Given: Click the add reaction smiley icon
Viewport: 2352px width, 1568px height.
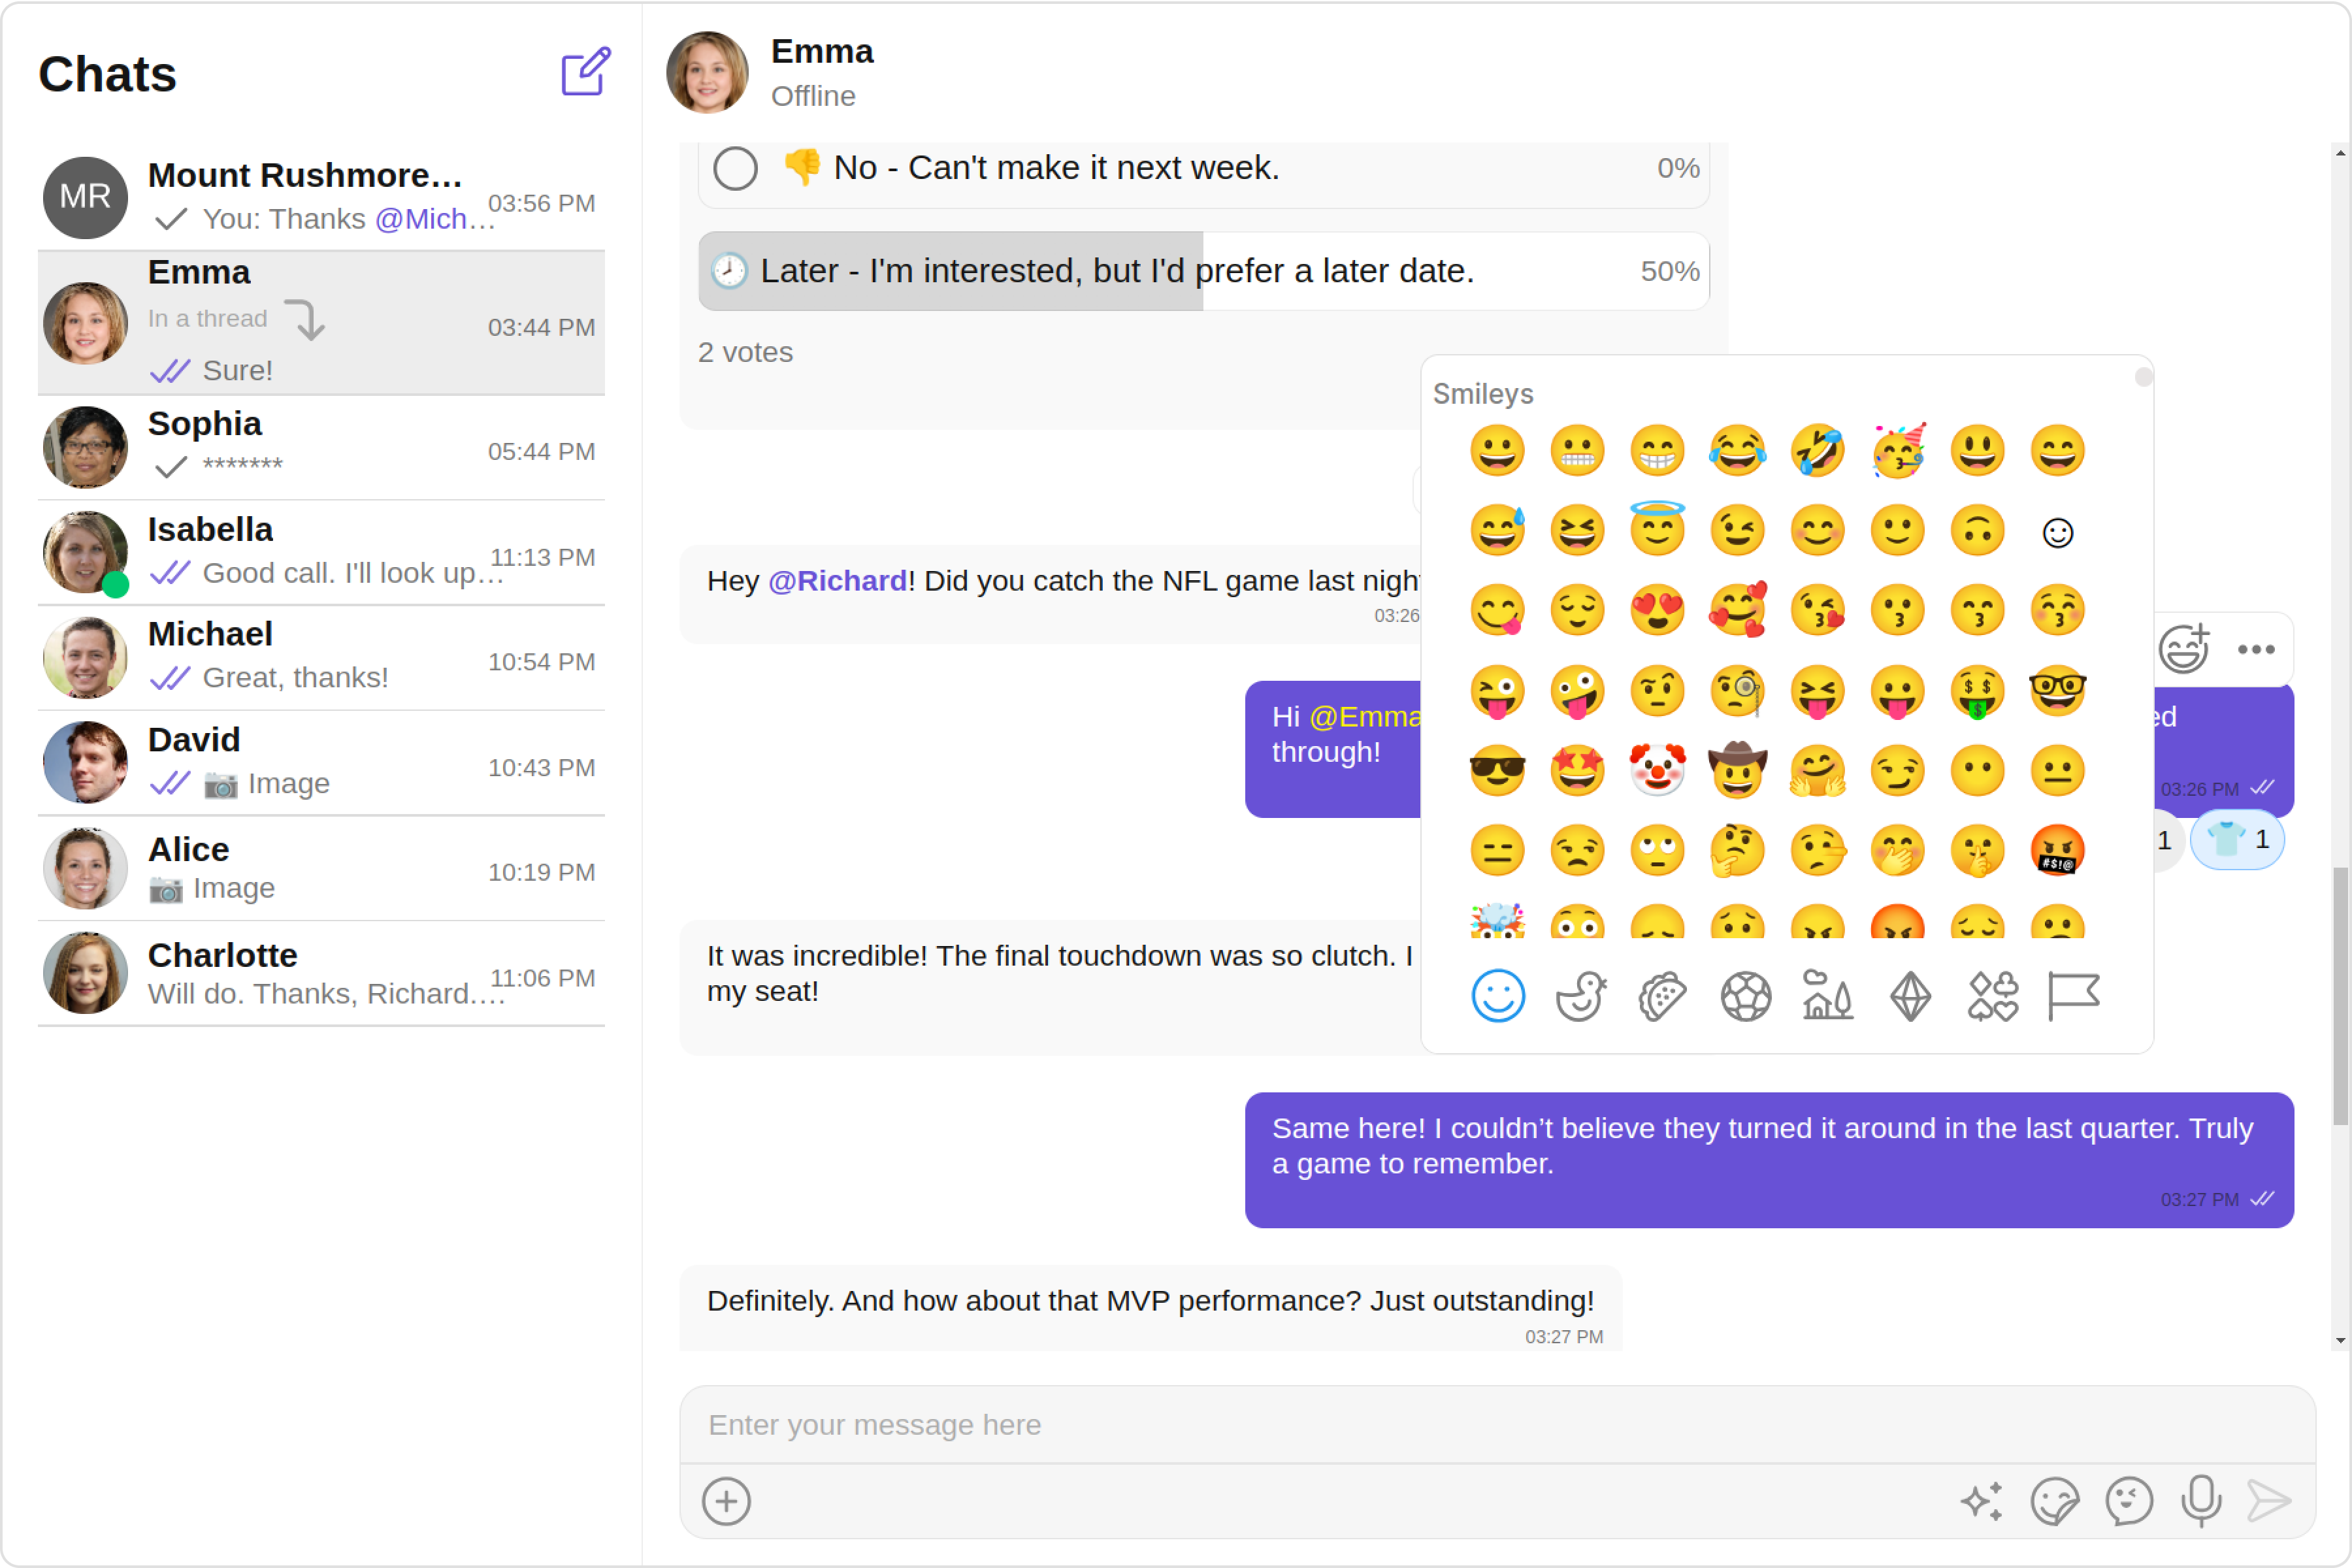Looking at the screenshot, I should coord(2183,649).
